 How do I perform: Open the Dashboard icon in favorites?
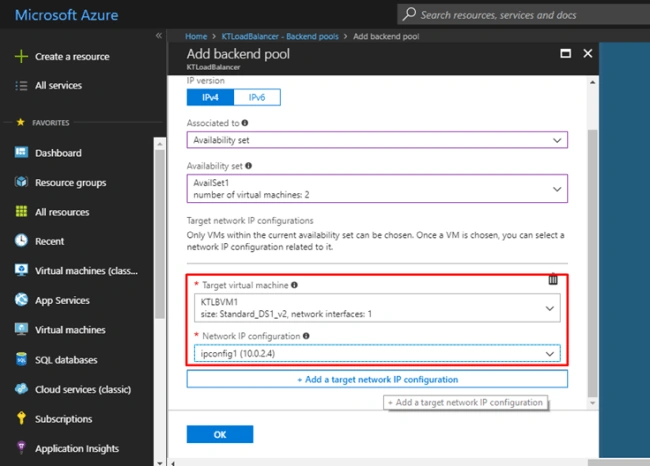click(21, 152)
